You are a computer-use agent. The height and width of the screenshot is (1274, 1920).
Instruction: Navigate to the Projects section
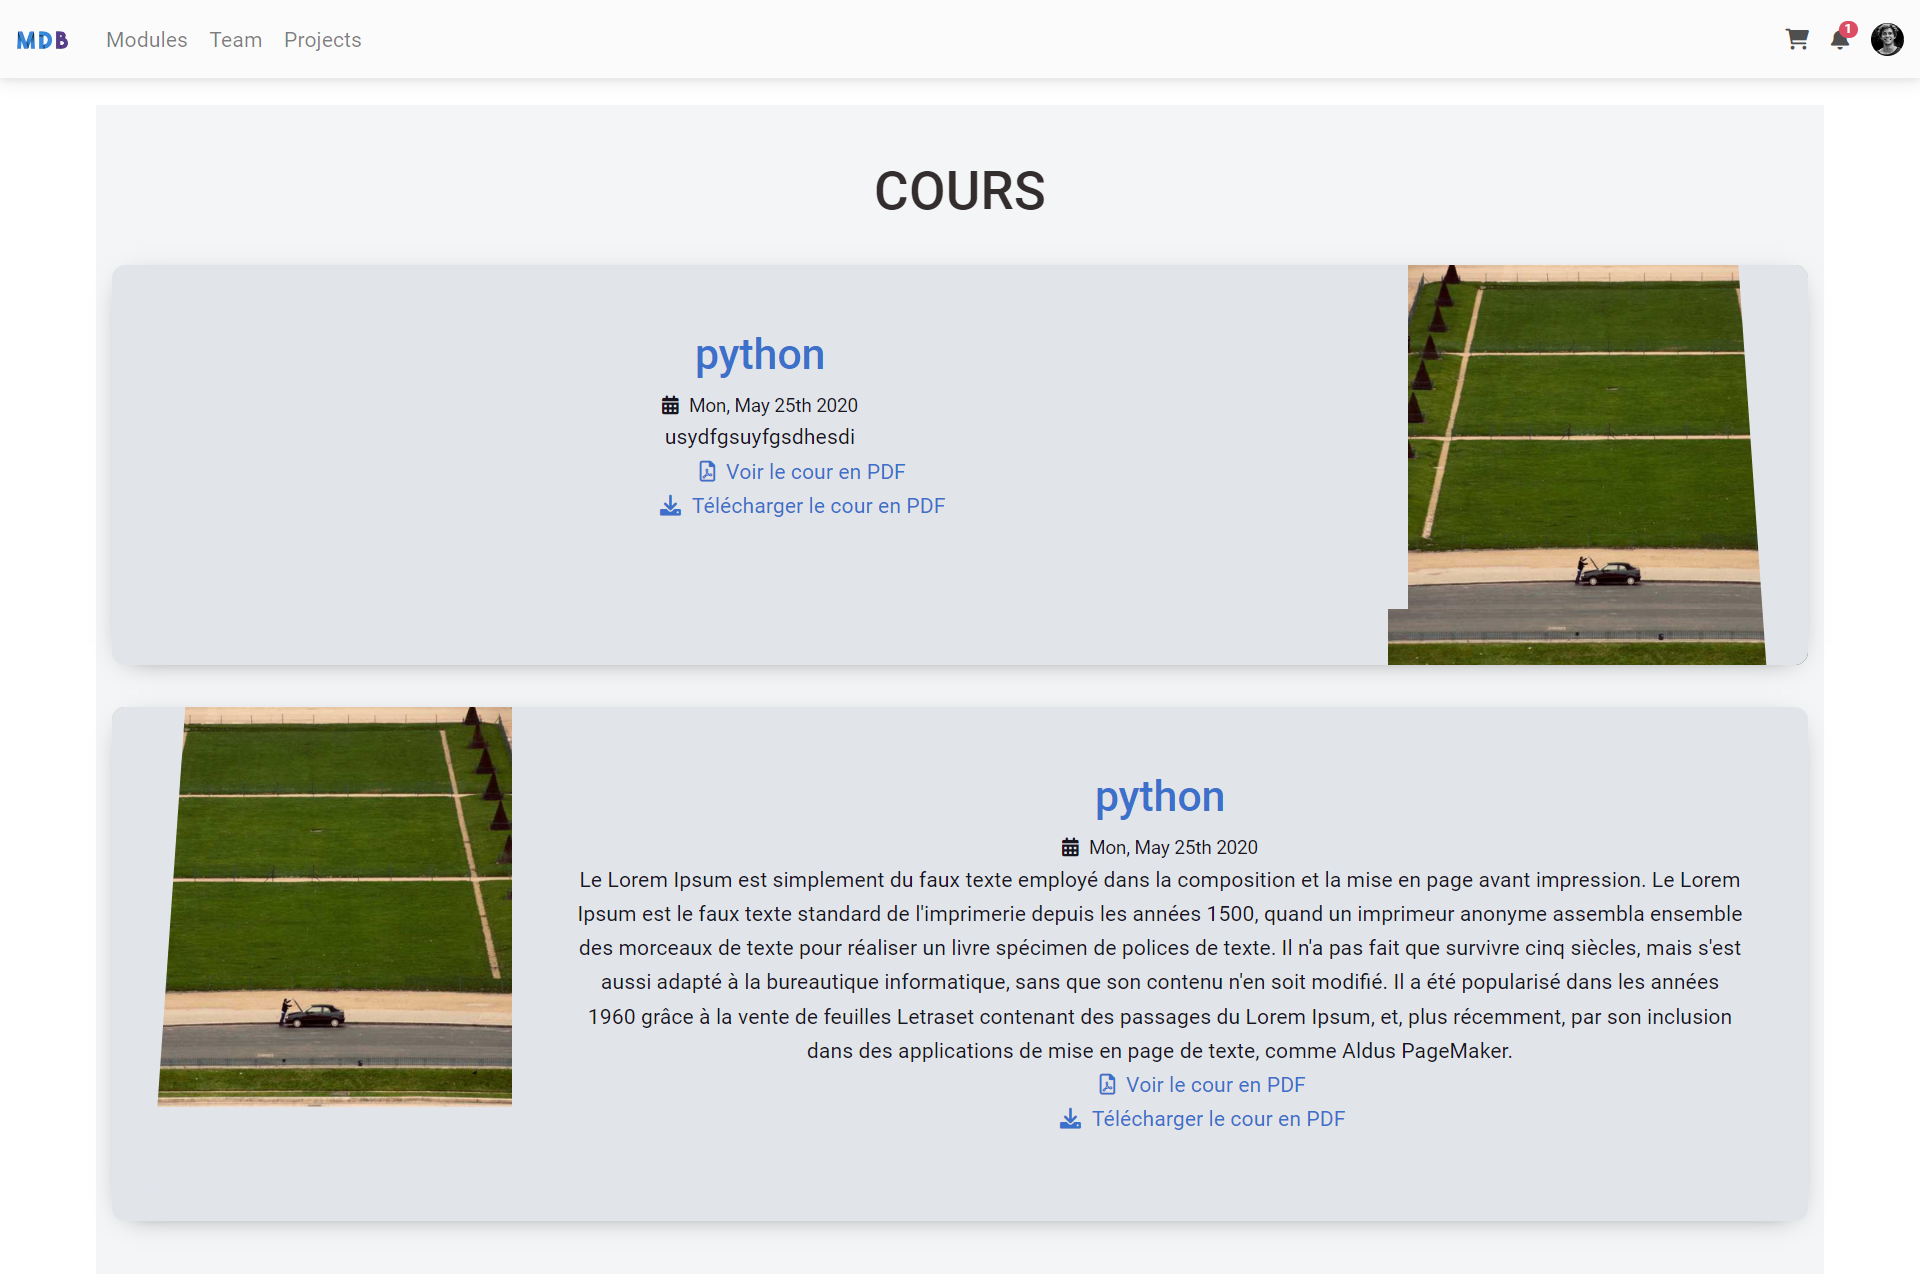(x=322, y=40)
